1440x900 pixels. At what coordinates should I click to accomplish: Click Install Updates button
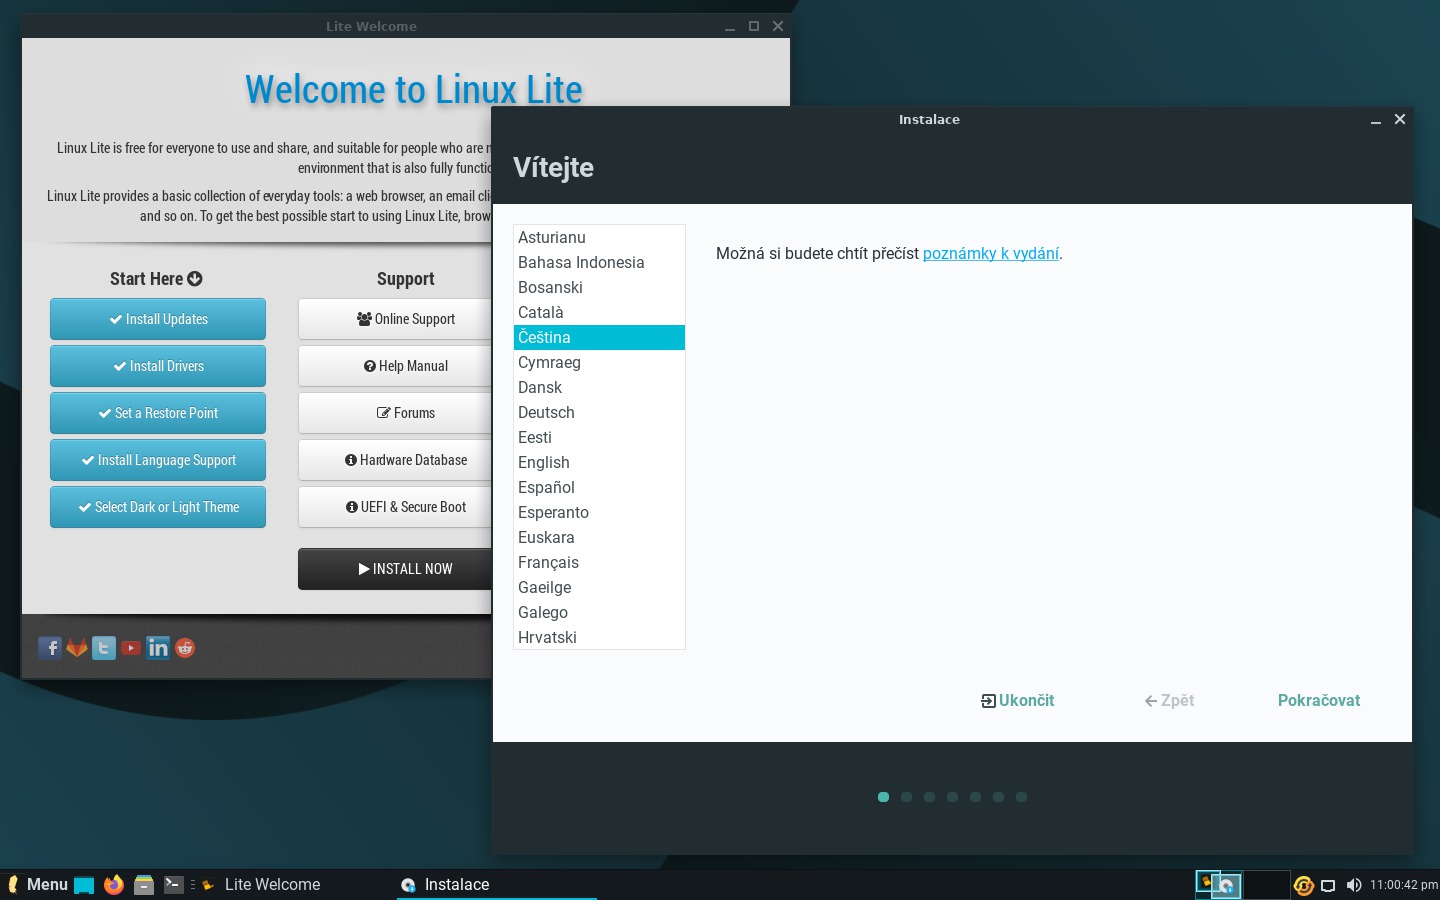(158, 319)
